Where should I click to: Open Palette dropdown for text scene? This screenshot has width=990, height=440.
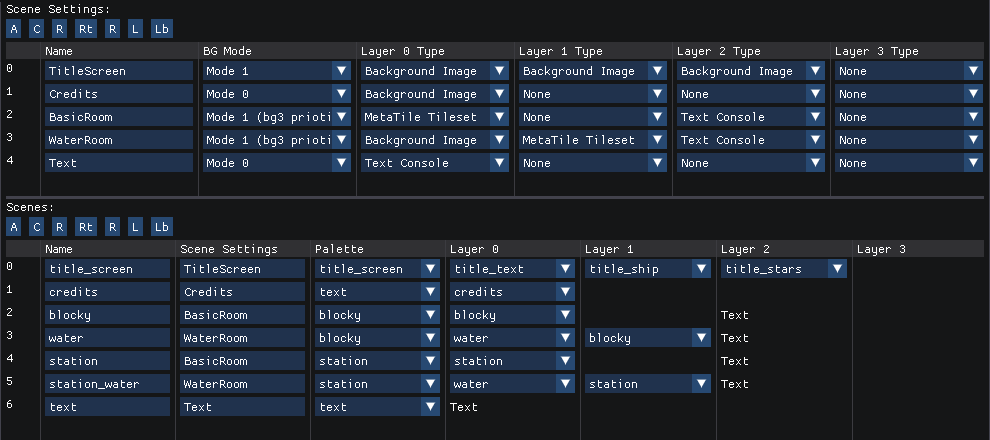(x=378, y=407)
